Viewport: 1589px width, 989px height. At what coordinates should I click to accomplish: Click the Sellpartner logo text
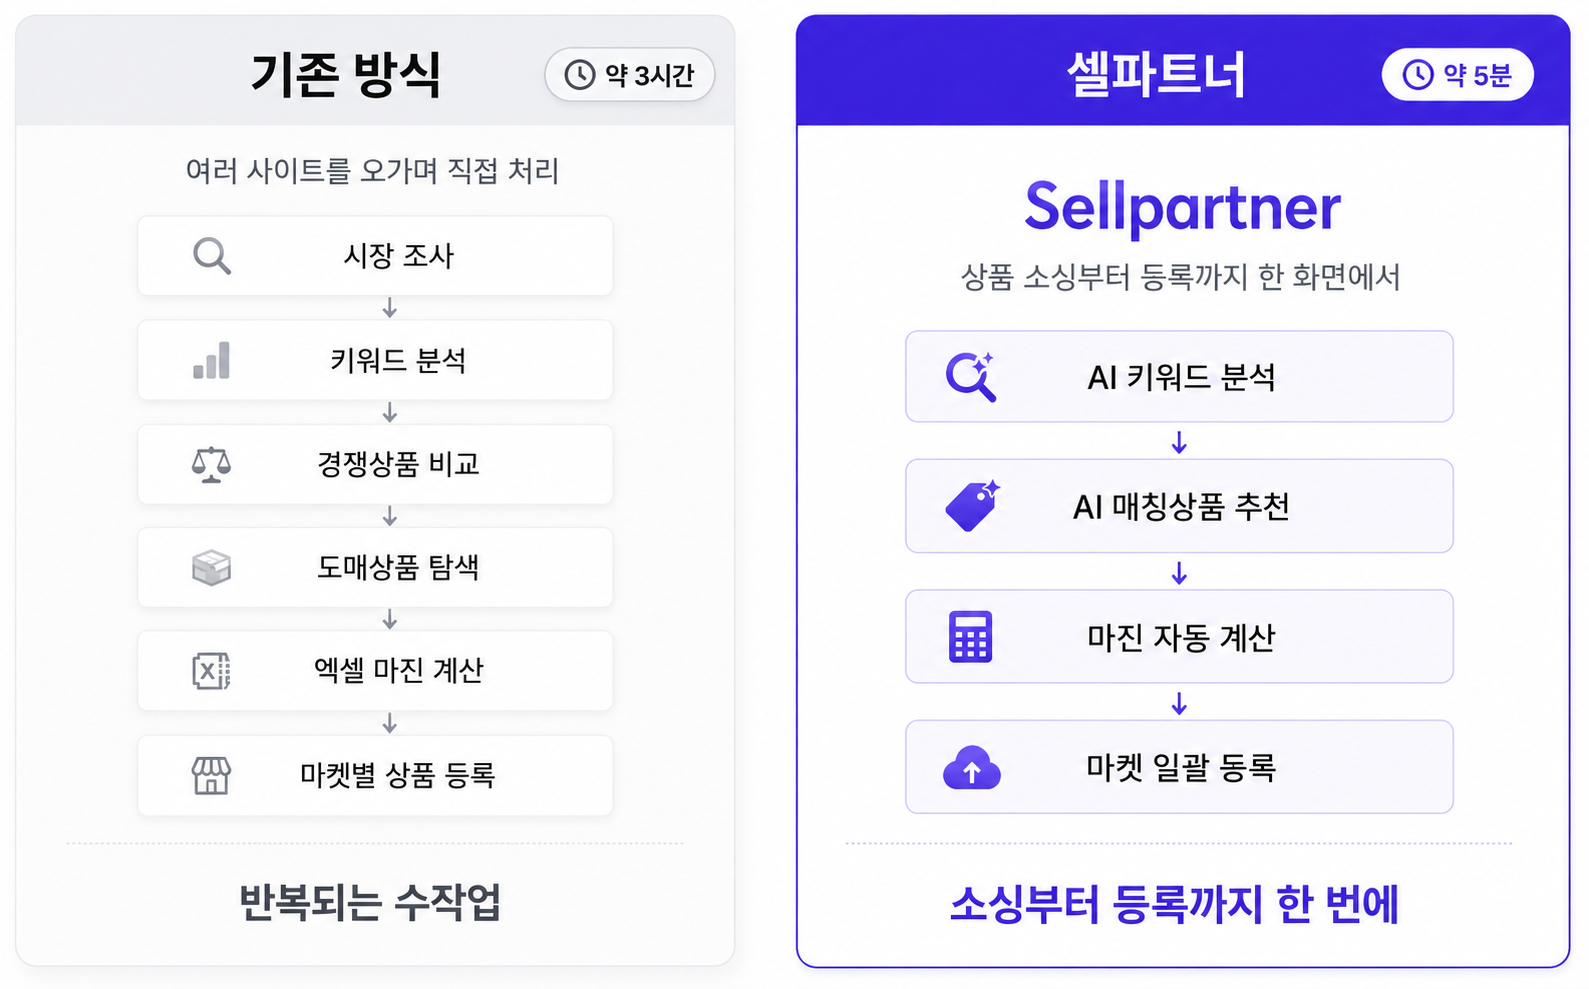tap(1182, 207)
